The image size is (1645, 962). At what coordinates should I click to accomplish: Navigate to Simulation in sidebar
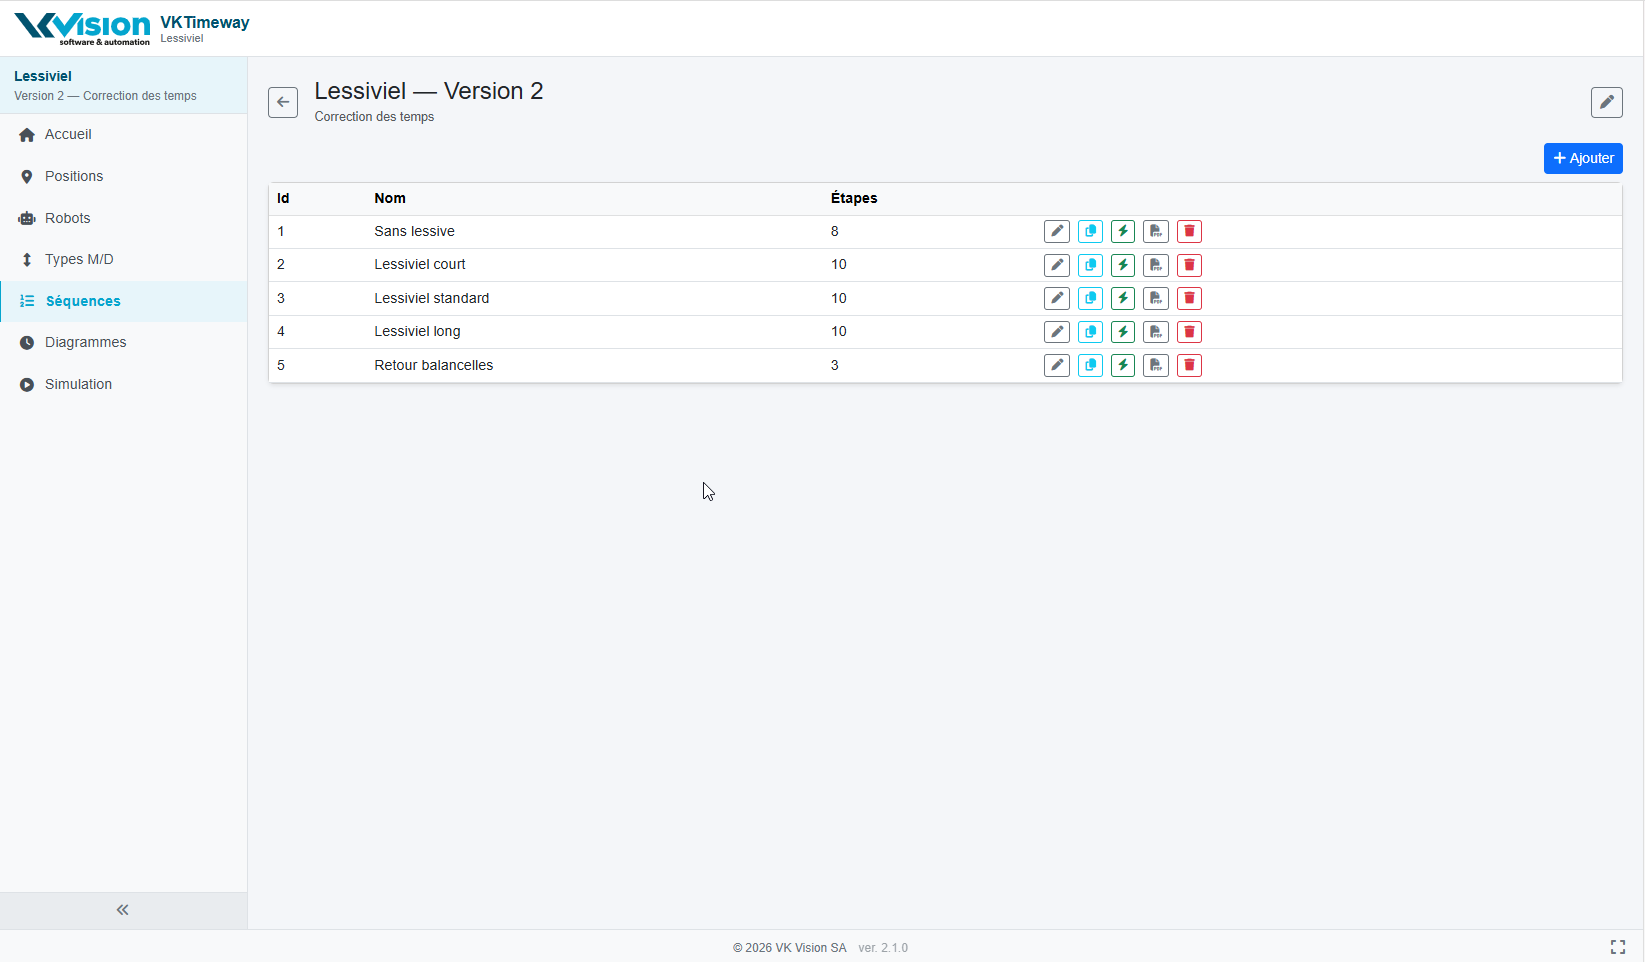[x=78, y=384]
